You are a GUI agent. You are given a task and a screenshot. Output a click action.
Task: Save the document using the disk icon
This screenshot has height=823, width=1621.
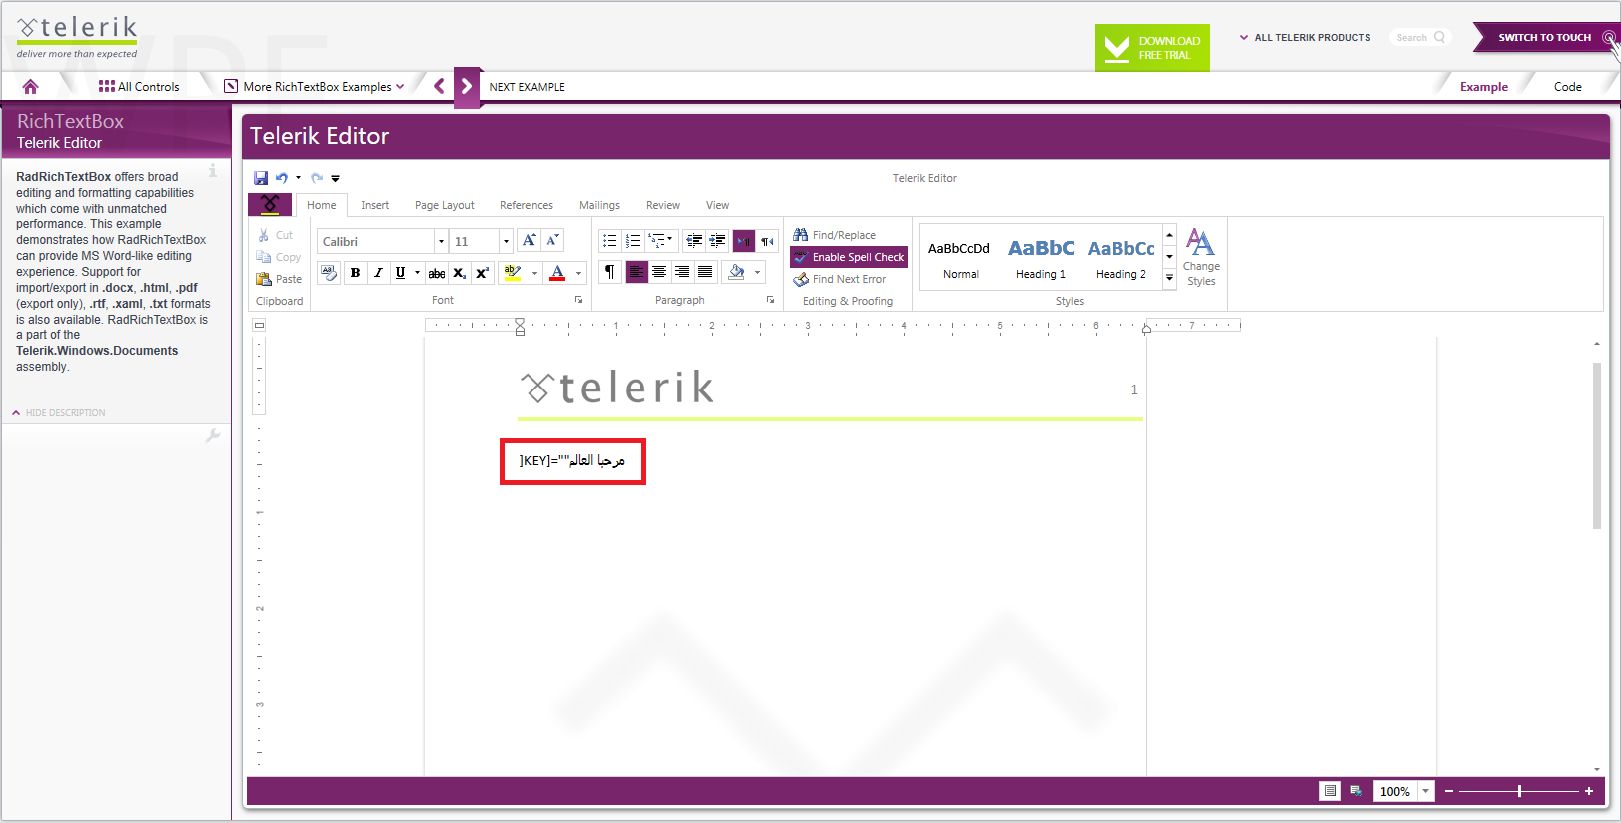coord(261,178)
